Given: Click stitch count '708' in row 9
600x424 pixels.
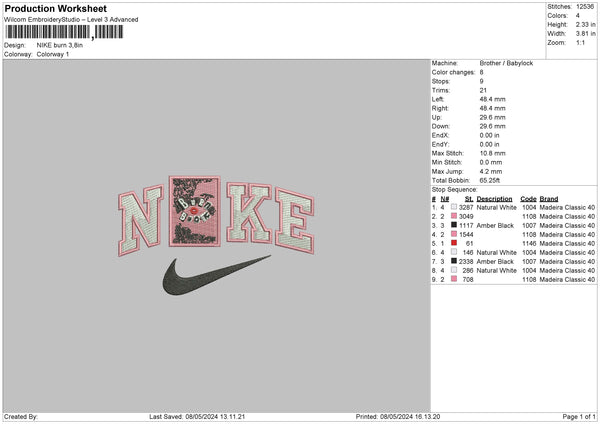Looking at the screenshot, I should click(468, 280).
